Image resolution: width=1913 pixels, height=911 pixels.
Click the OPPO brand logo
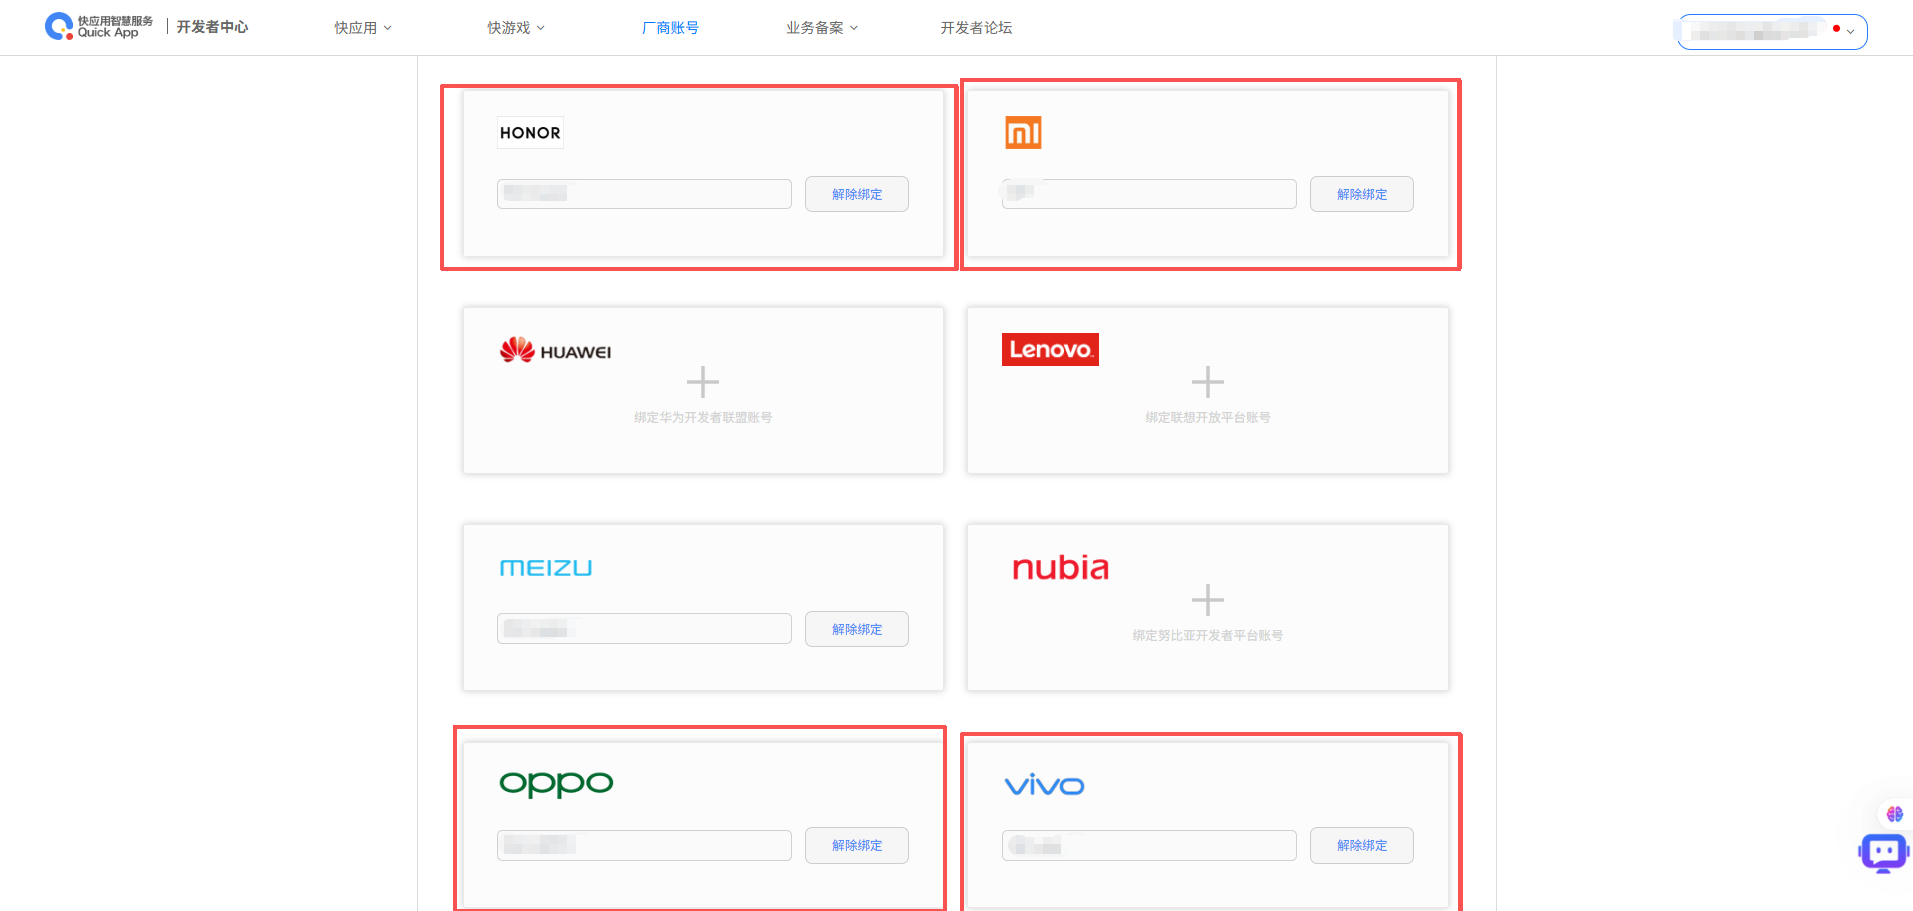pyautogui.click(x=556, y=783)
